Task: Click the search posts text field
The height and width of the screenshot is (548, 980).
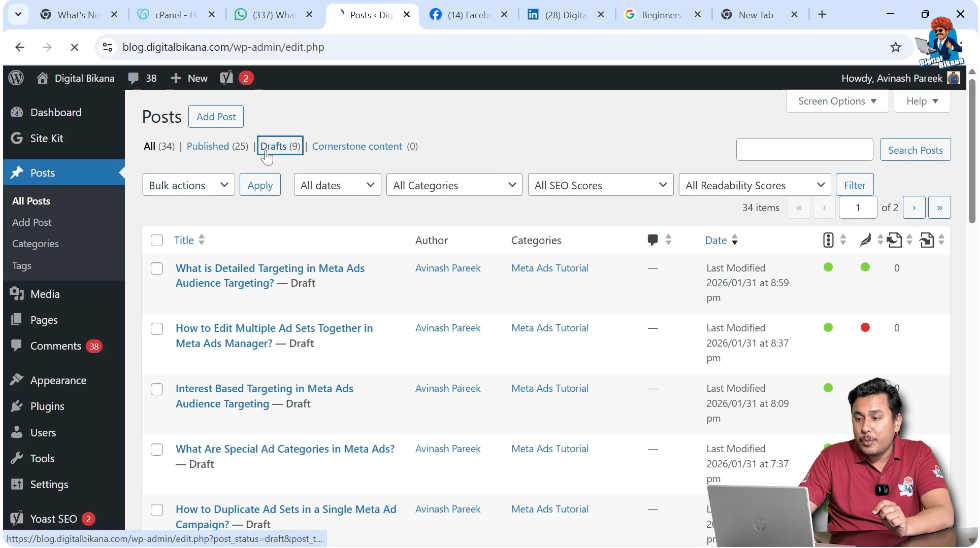Action: pyautogui.click(x=804, y=150)
